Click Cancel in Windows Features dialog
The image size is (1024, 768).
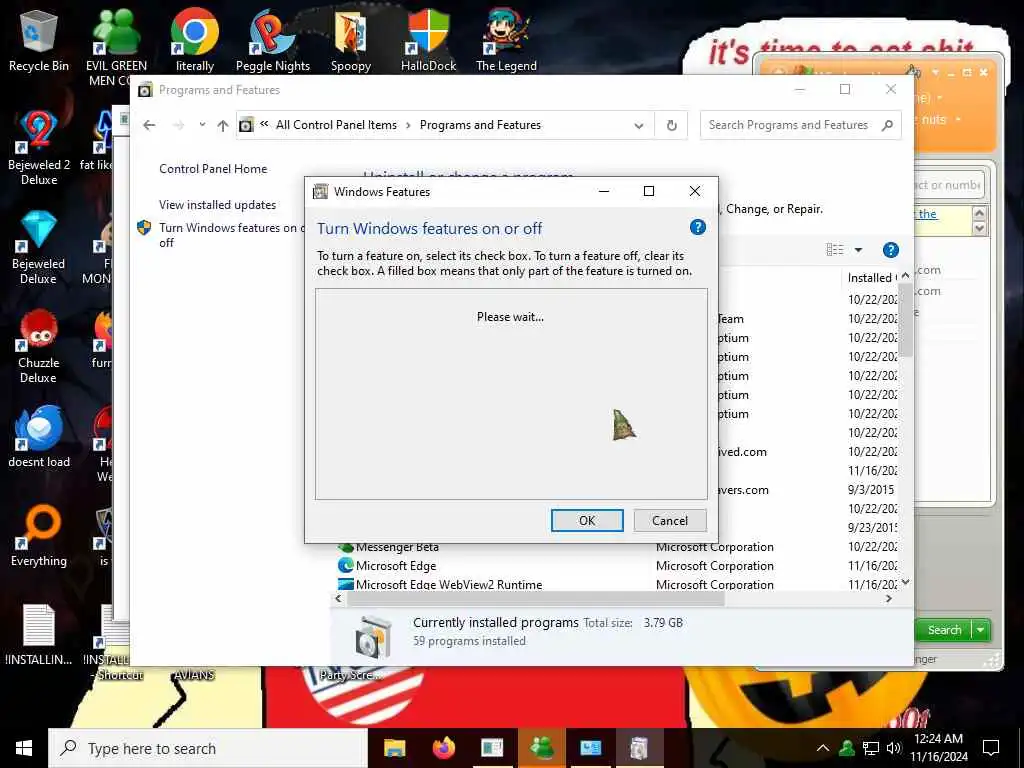pos(670,520)
